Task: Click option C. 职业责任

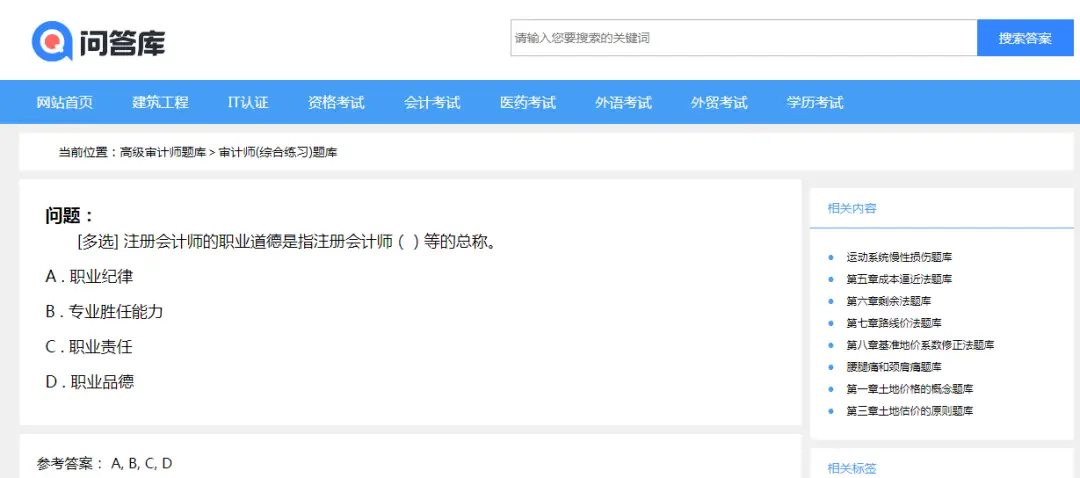Action: pos(89,346)
